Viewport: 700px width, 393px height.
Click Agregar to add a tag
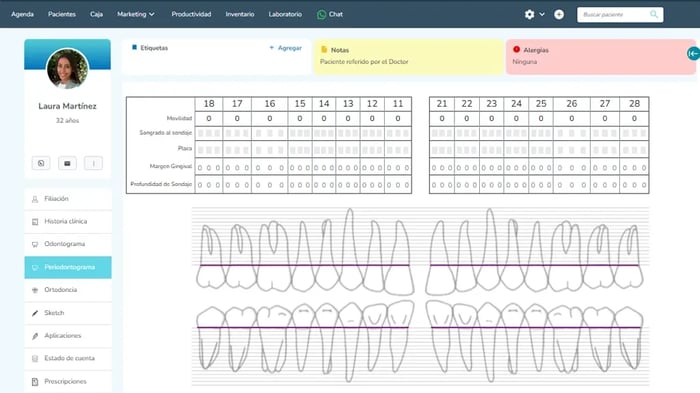[286, 48]
